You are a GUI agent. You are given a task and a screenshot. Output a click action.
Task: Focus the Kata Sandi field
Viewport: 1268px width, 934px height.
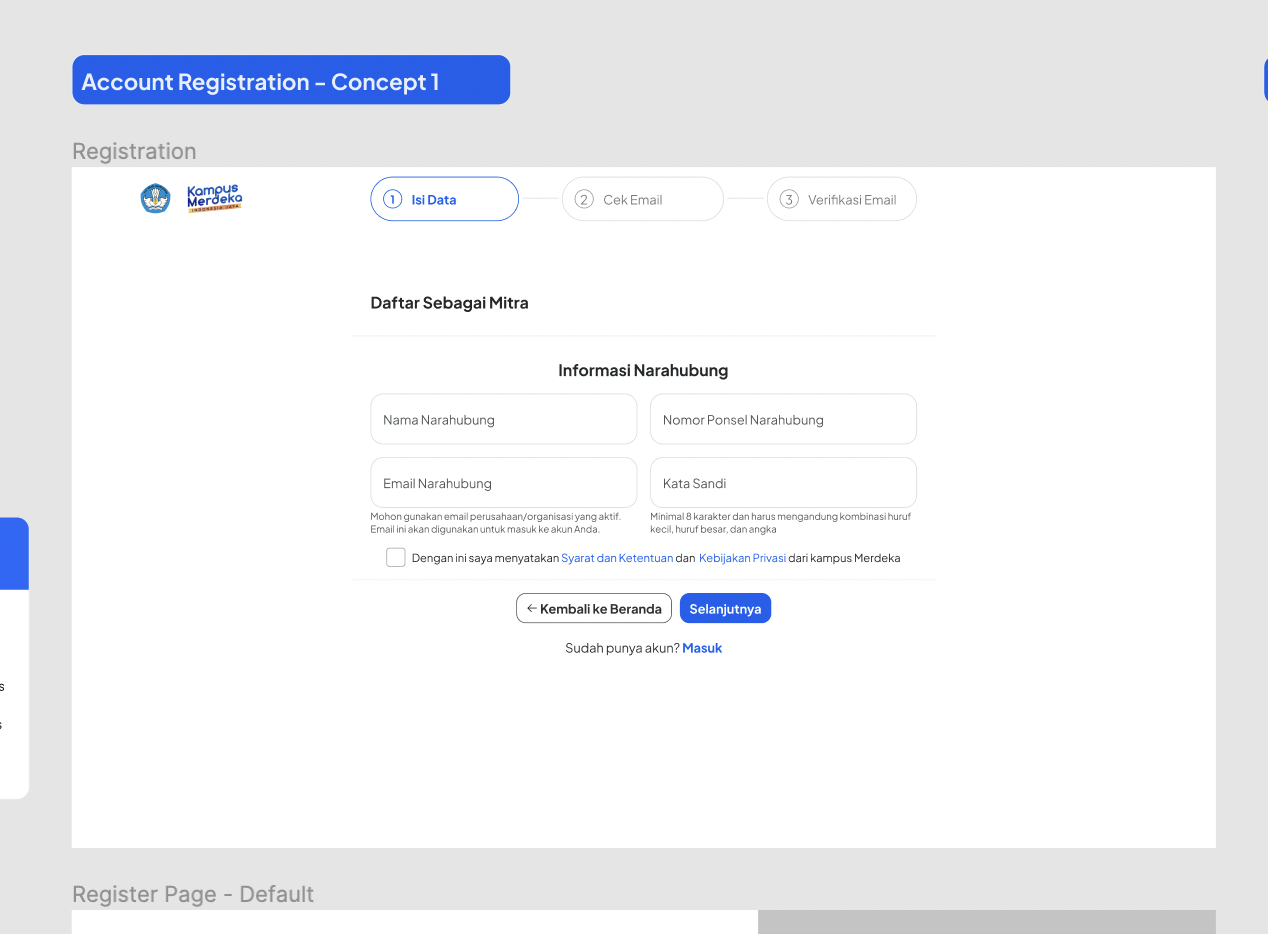783,483
